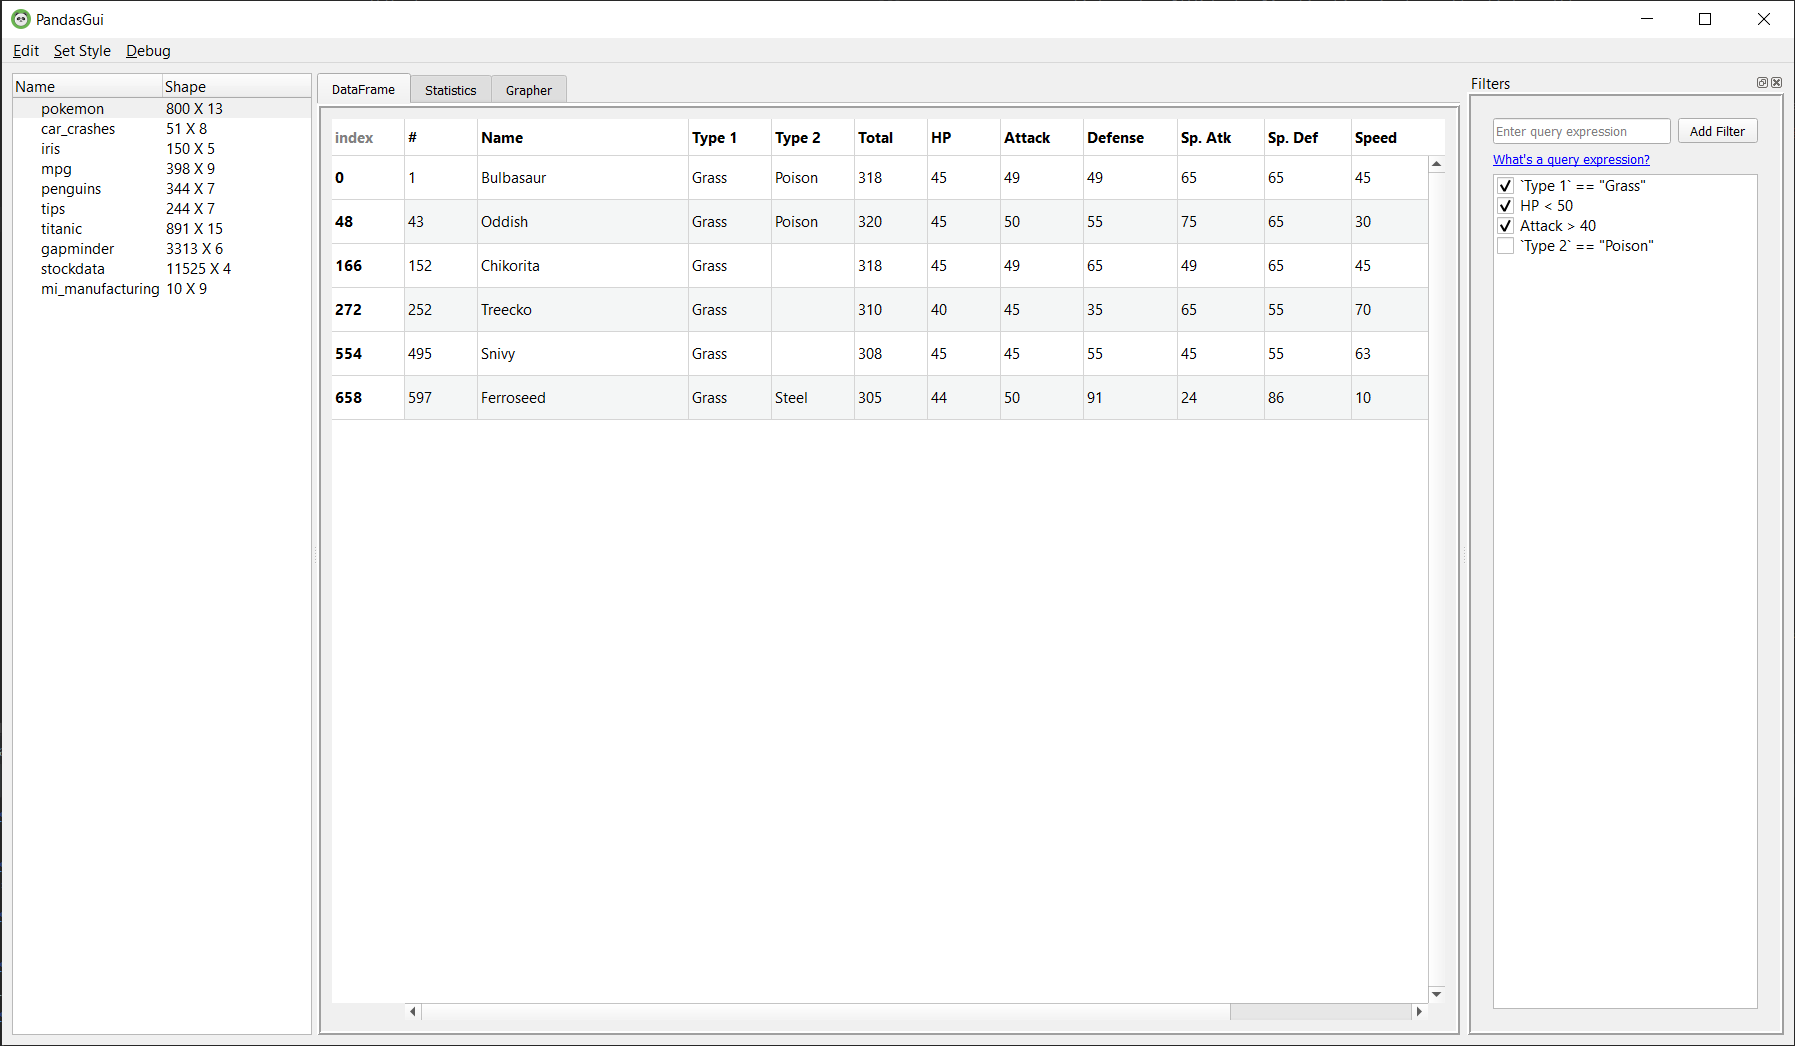Screen dimensions: 1795x1046
Task: Click the Total column header
Action: 890,138
